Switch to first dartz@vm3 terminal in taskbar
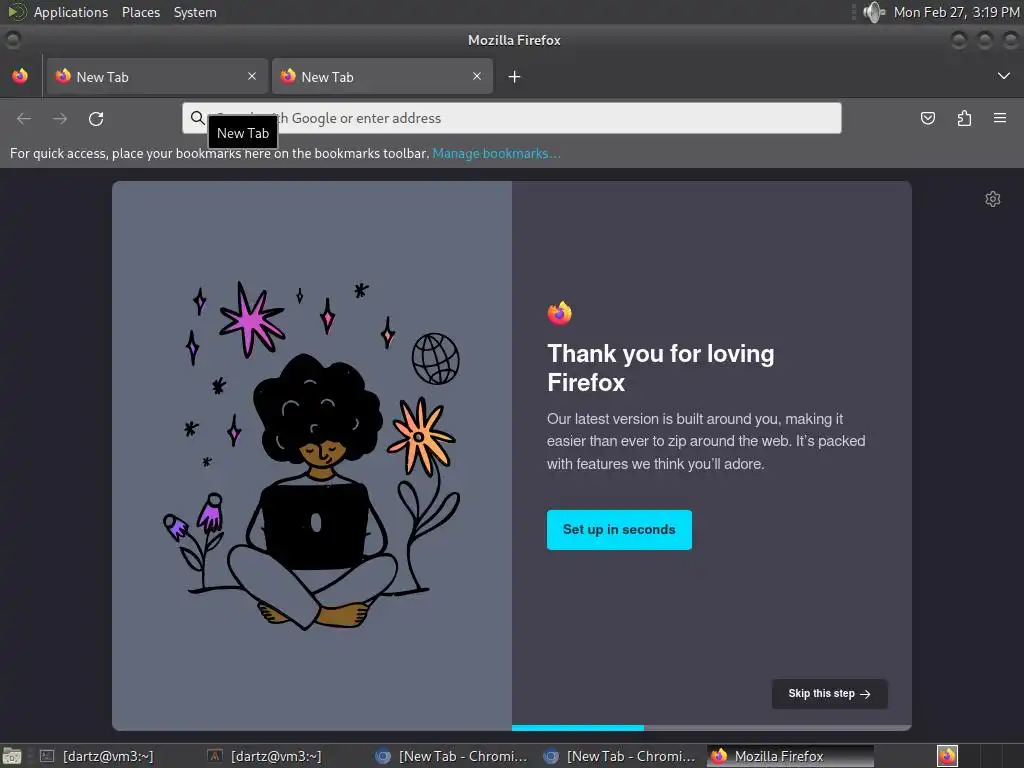The image size is (1024, 768). coord(97,756)
